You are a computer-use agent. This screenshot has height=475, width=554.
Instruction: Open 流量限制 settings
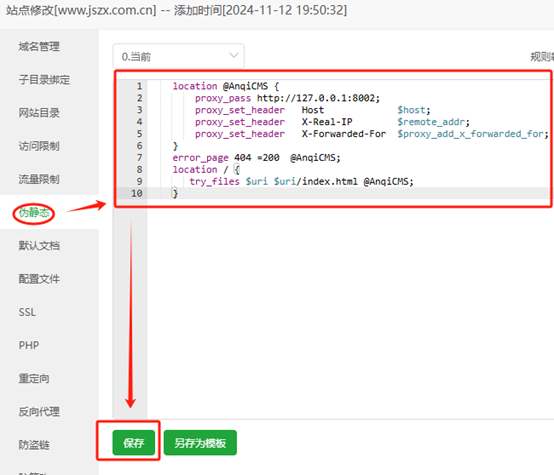tap(39, 179)
